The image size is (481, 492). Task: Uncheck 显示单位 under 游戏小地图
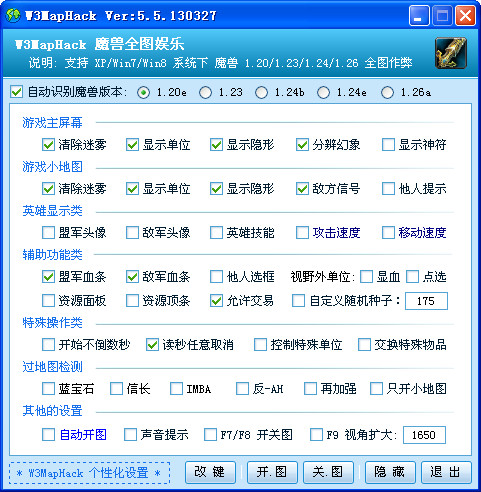pyautogui.click(x=132, y=189)
